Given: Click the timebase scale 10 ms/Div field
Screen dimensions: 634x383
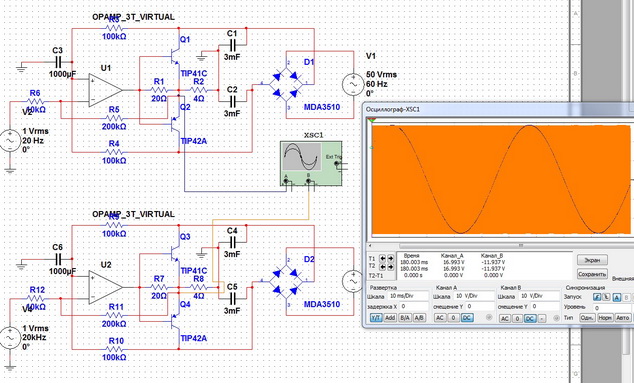Looking at the screenshot, I should tap(408, 296).
